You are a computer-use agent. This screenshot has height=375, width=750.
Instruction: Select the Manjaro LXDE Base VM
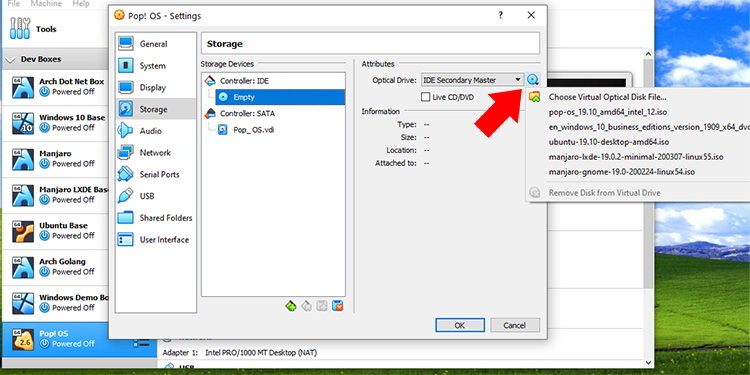point(55,195)
